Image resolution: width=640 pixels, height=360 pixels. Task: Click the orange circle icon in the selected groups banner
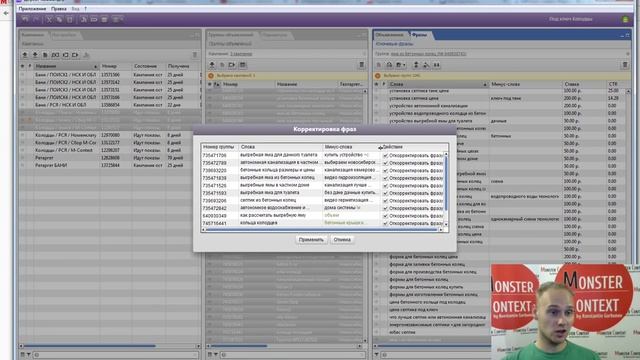[378, 76]
